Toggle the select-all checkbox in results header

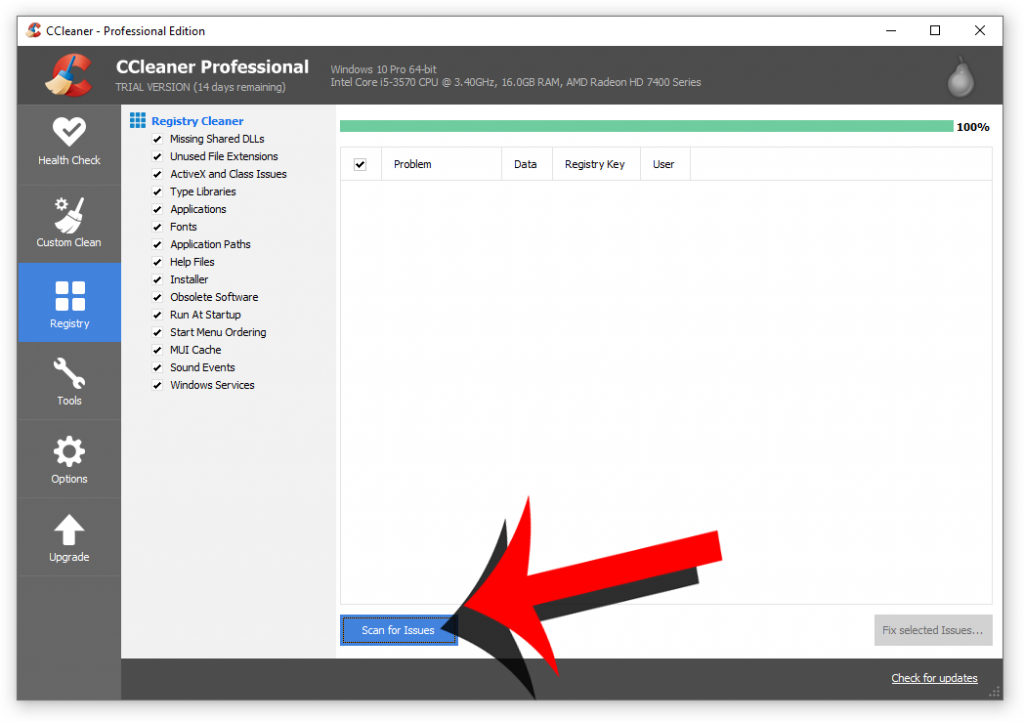click(360, 165)
